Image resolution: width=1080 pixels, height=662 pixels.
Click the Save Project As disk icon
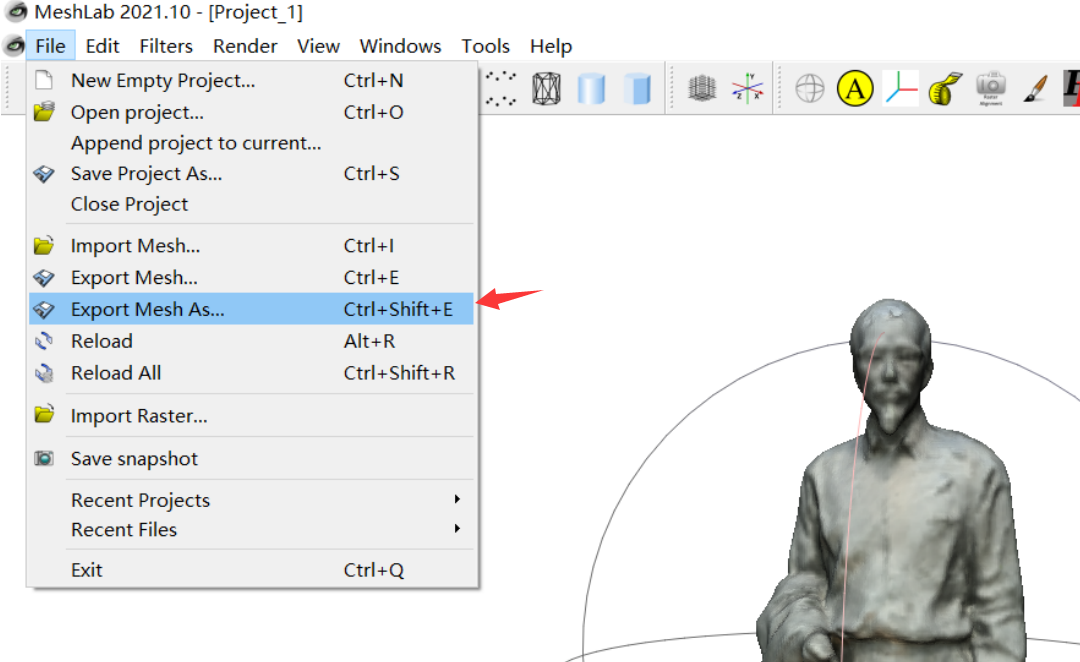tap(44, 174)
